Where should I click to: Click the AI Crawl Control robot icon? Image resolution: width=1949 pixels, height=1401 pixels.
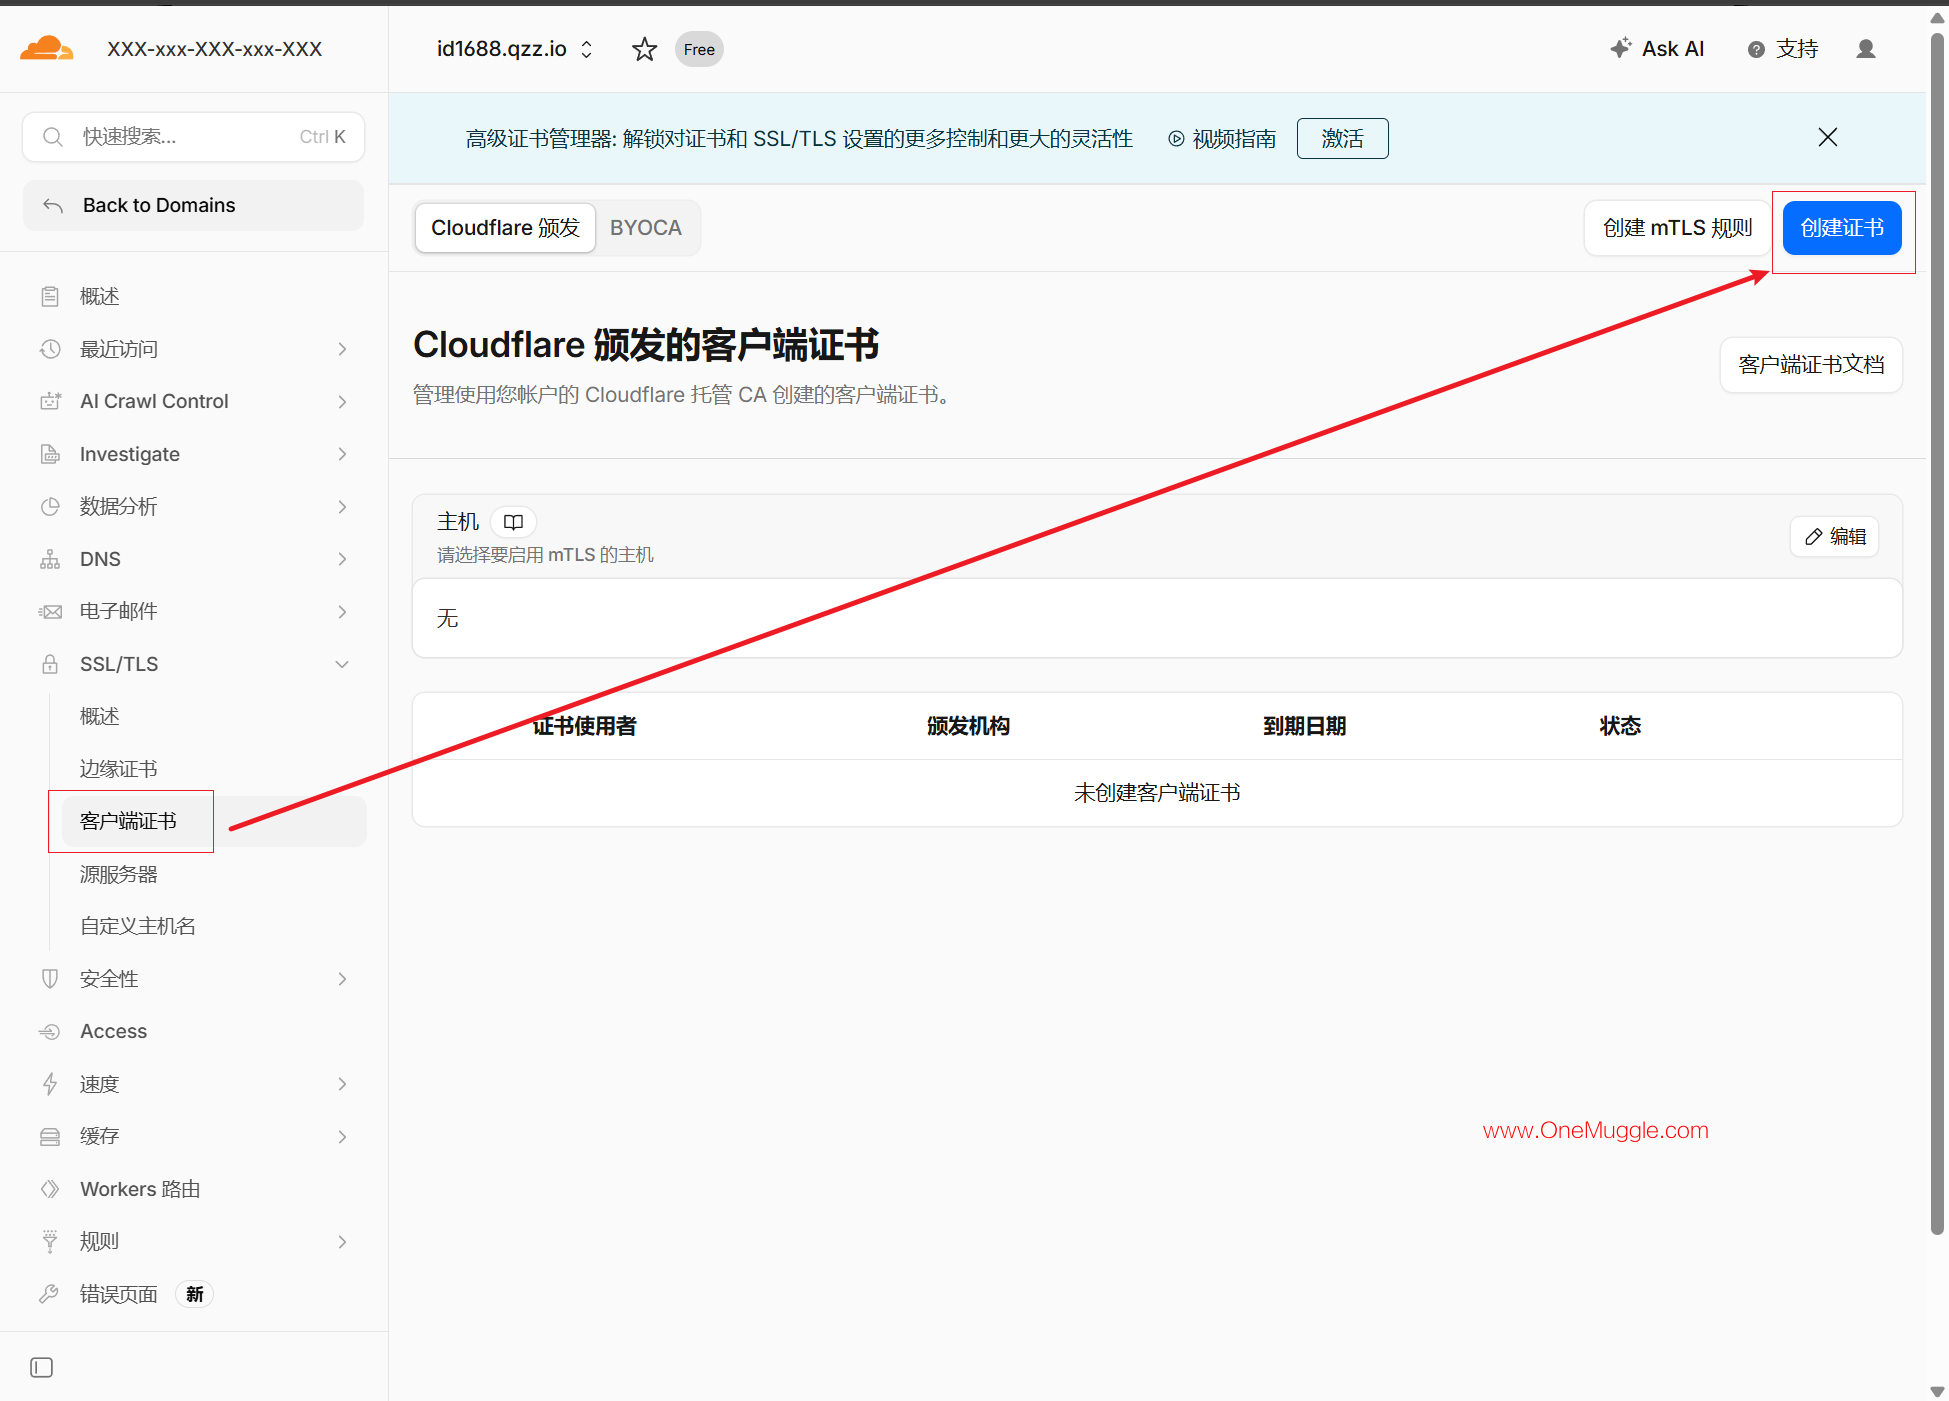(50, 401)
